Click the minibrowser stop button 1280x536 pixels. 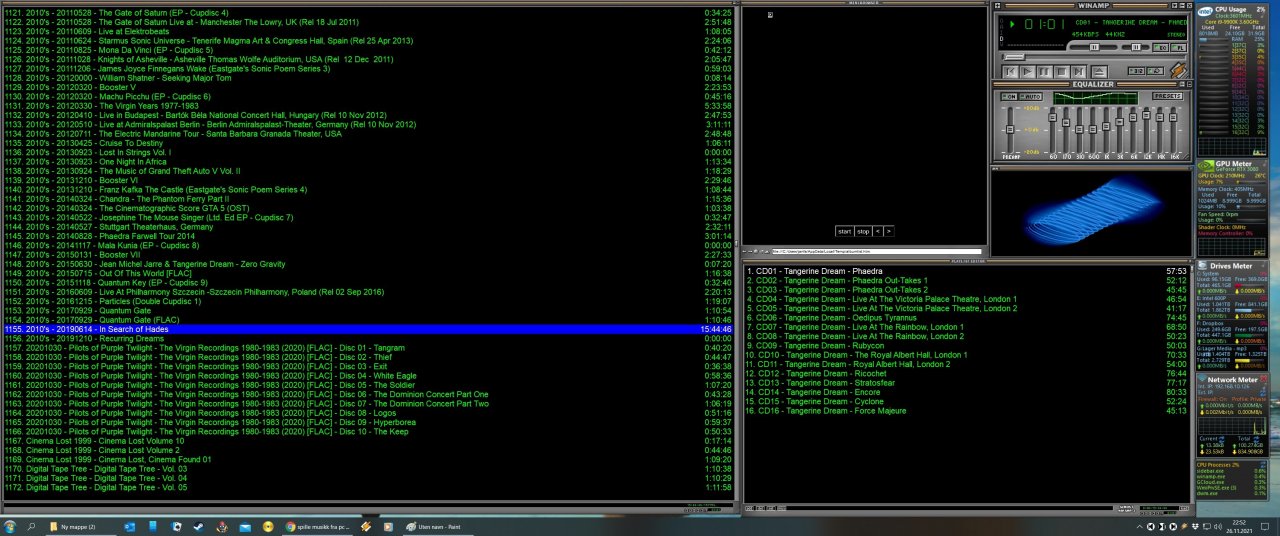[x=863, y=231]
